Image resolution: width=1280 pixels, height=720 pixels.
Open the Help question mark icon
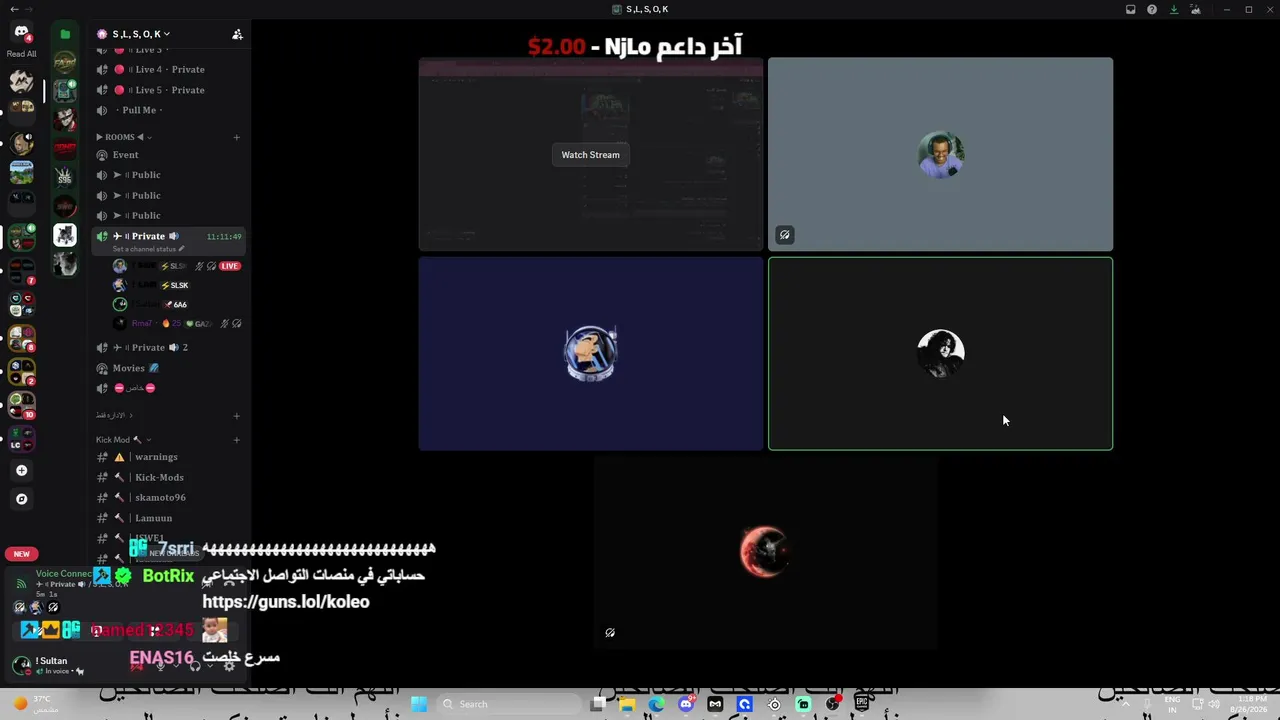1152,9
